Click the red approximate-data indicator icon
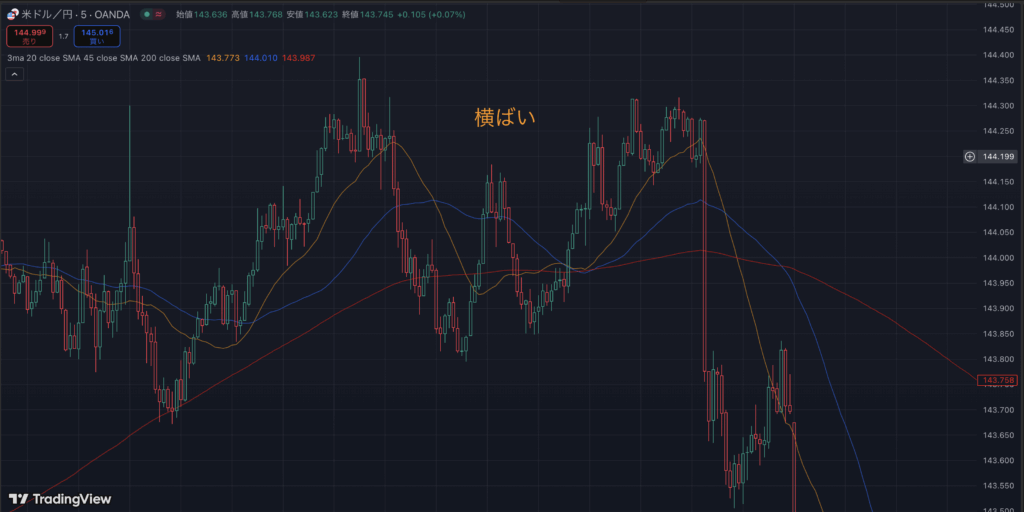 (x=161, y=15)
